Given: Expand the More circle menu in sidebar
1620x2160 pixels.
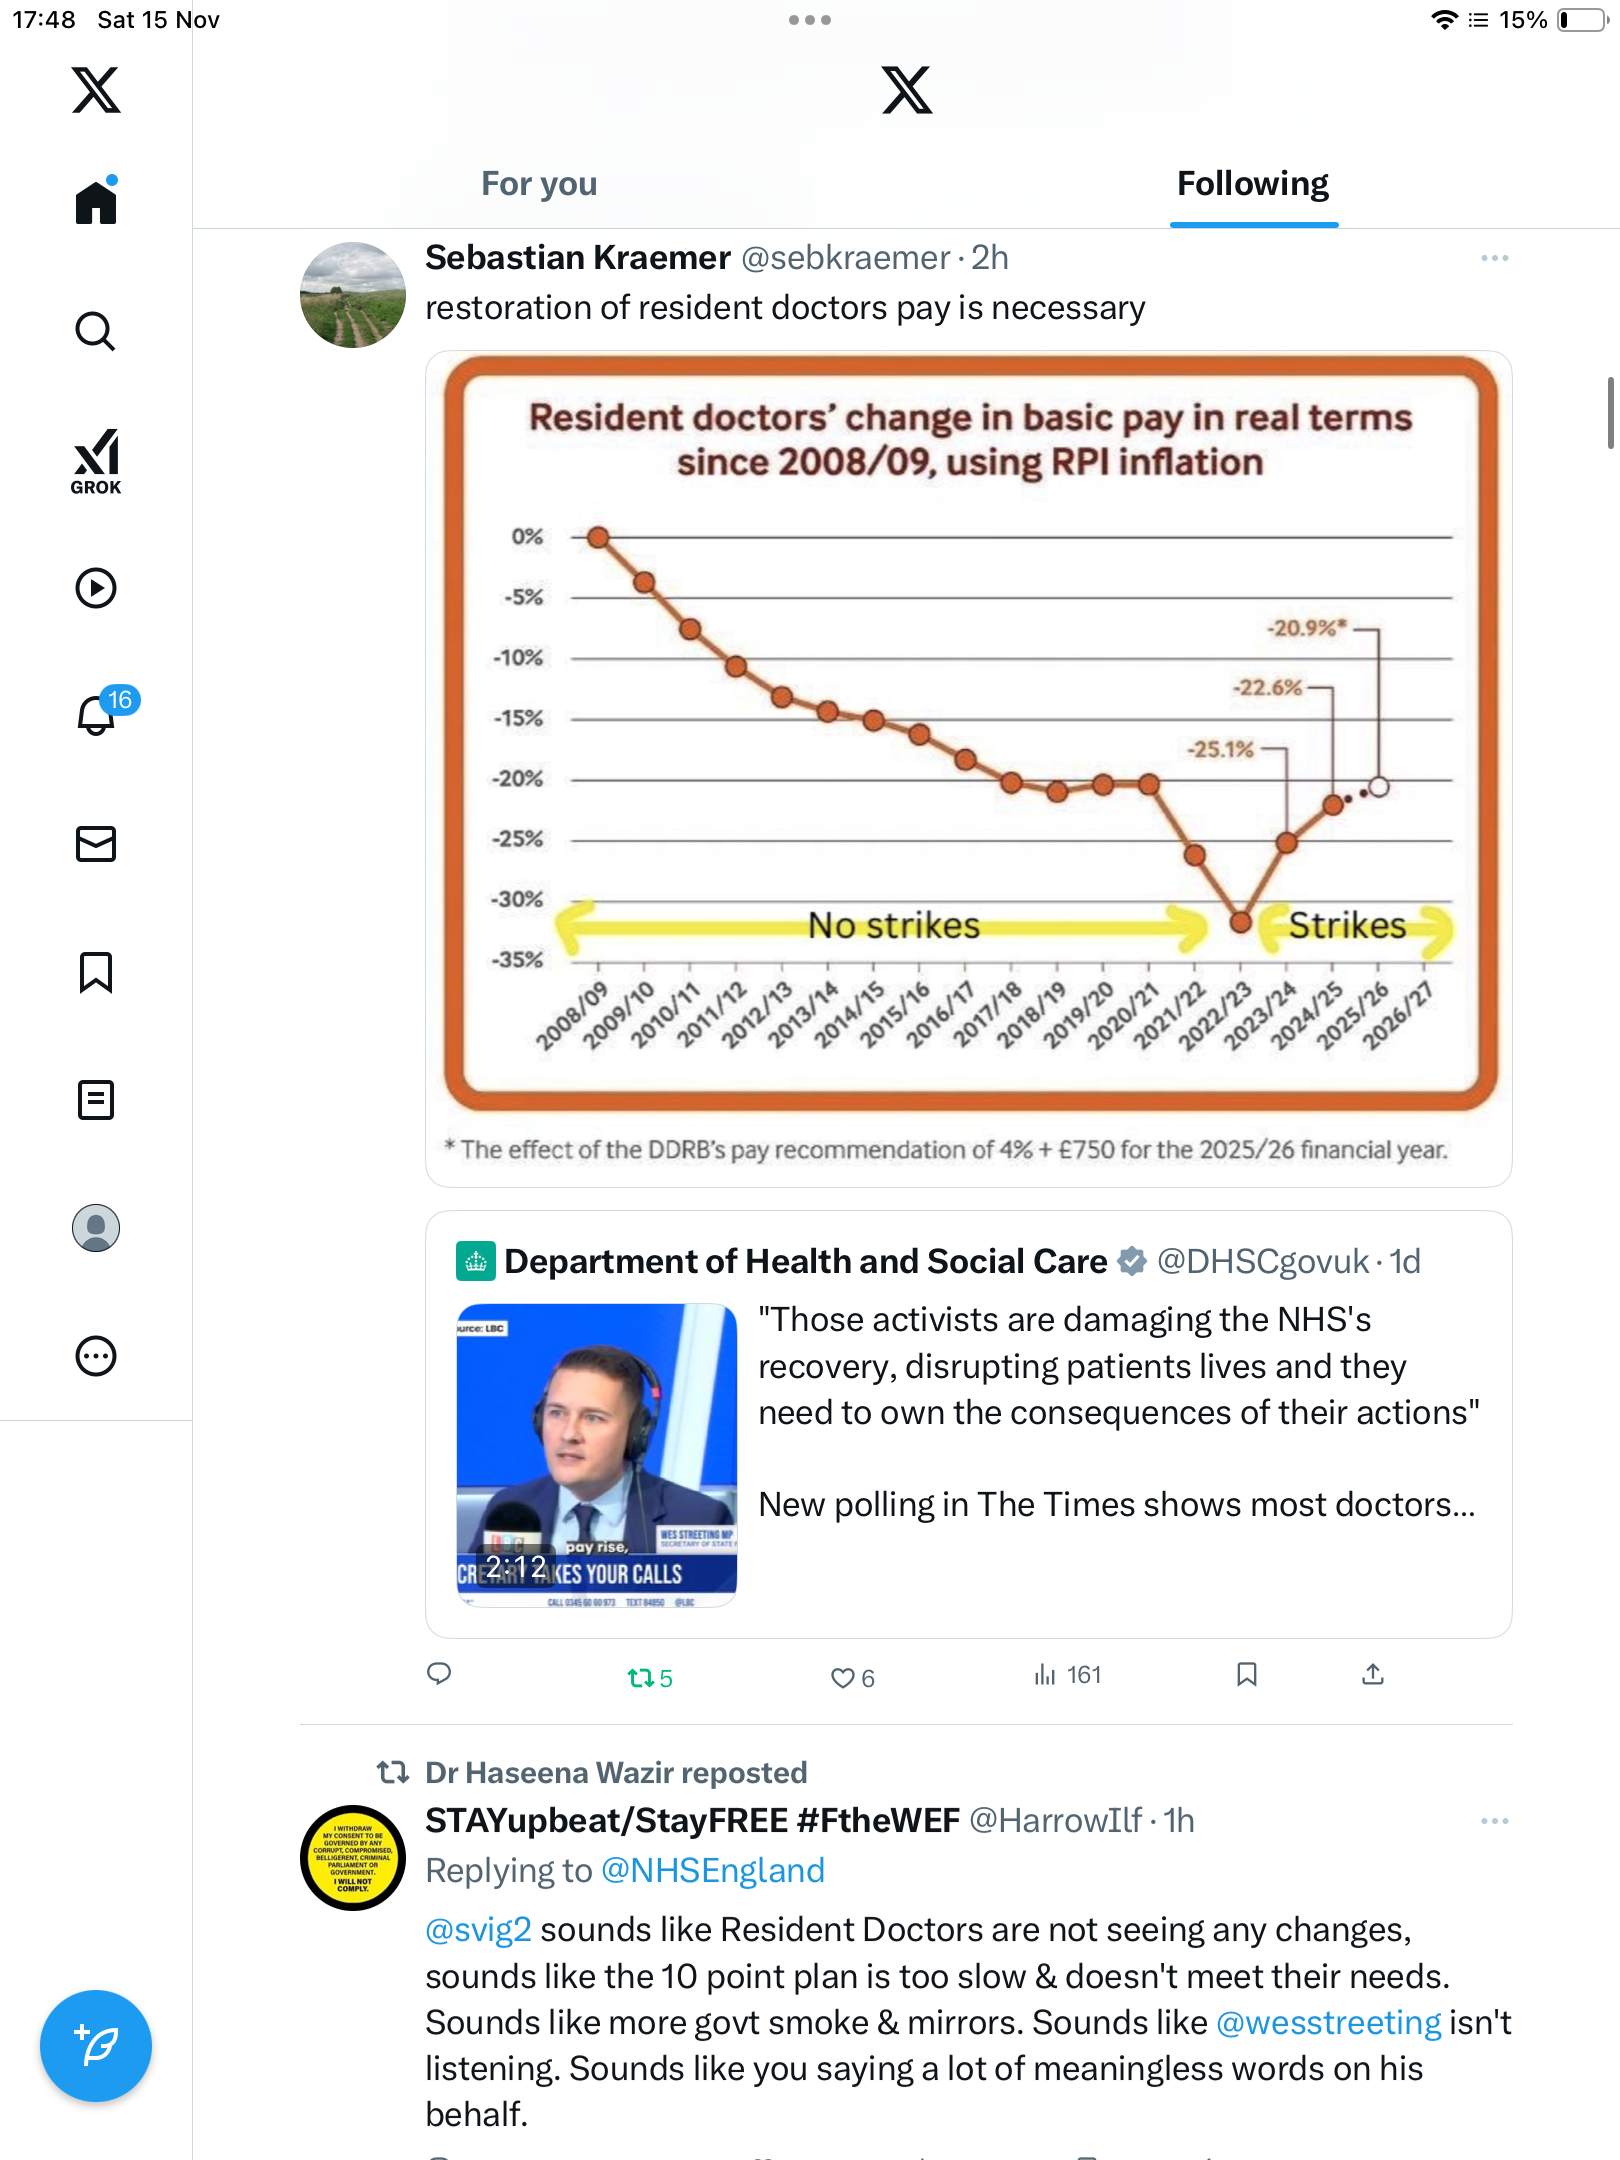Looking at the screenshot, I should click(96, 1356).
